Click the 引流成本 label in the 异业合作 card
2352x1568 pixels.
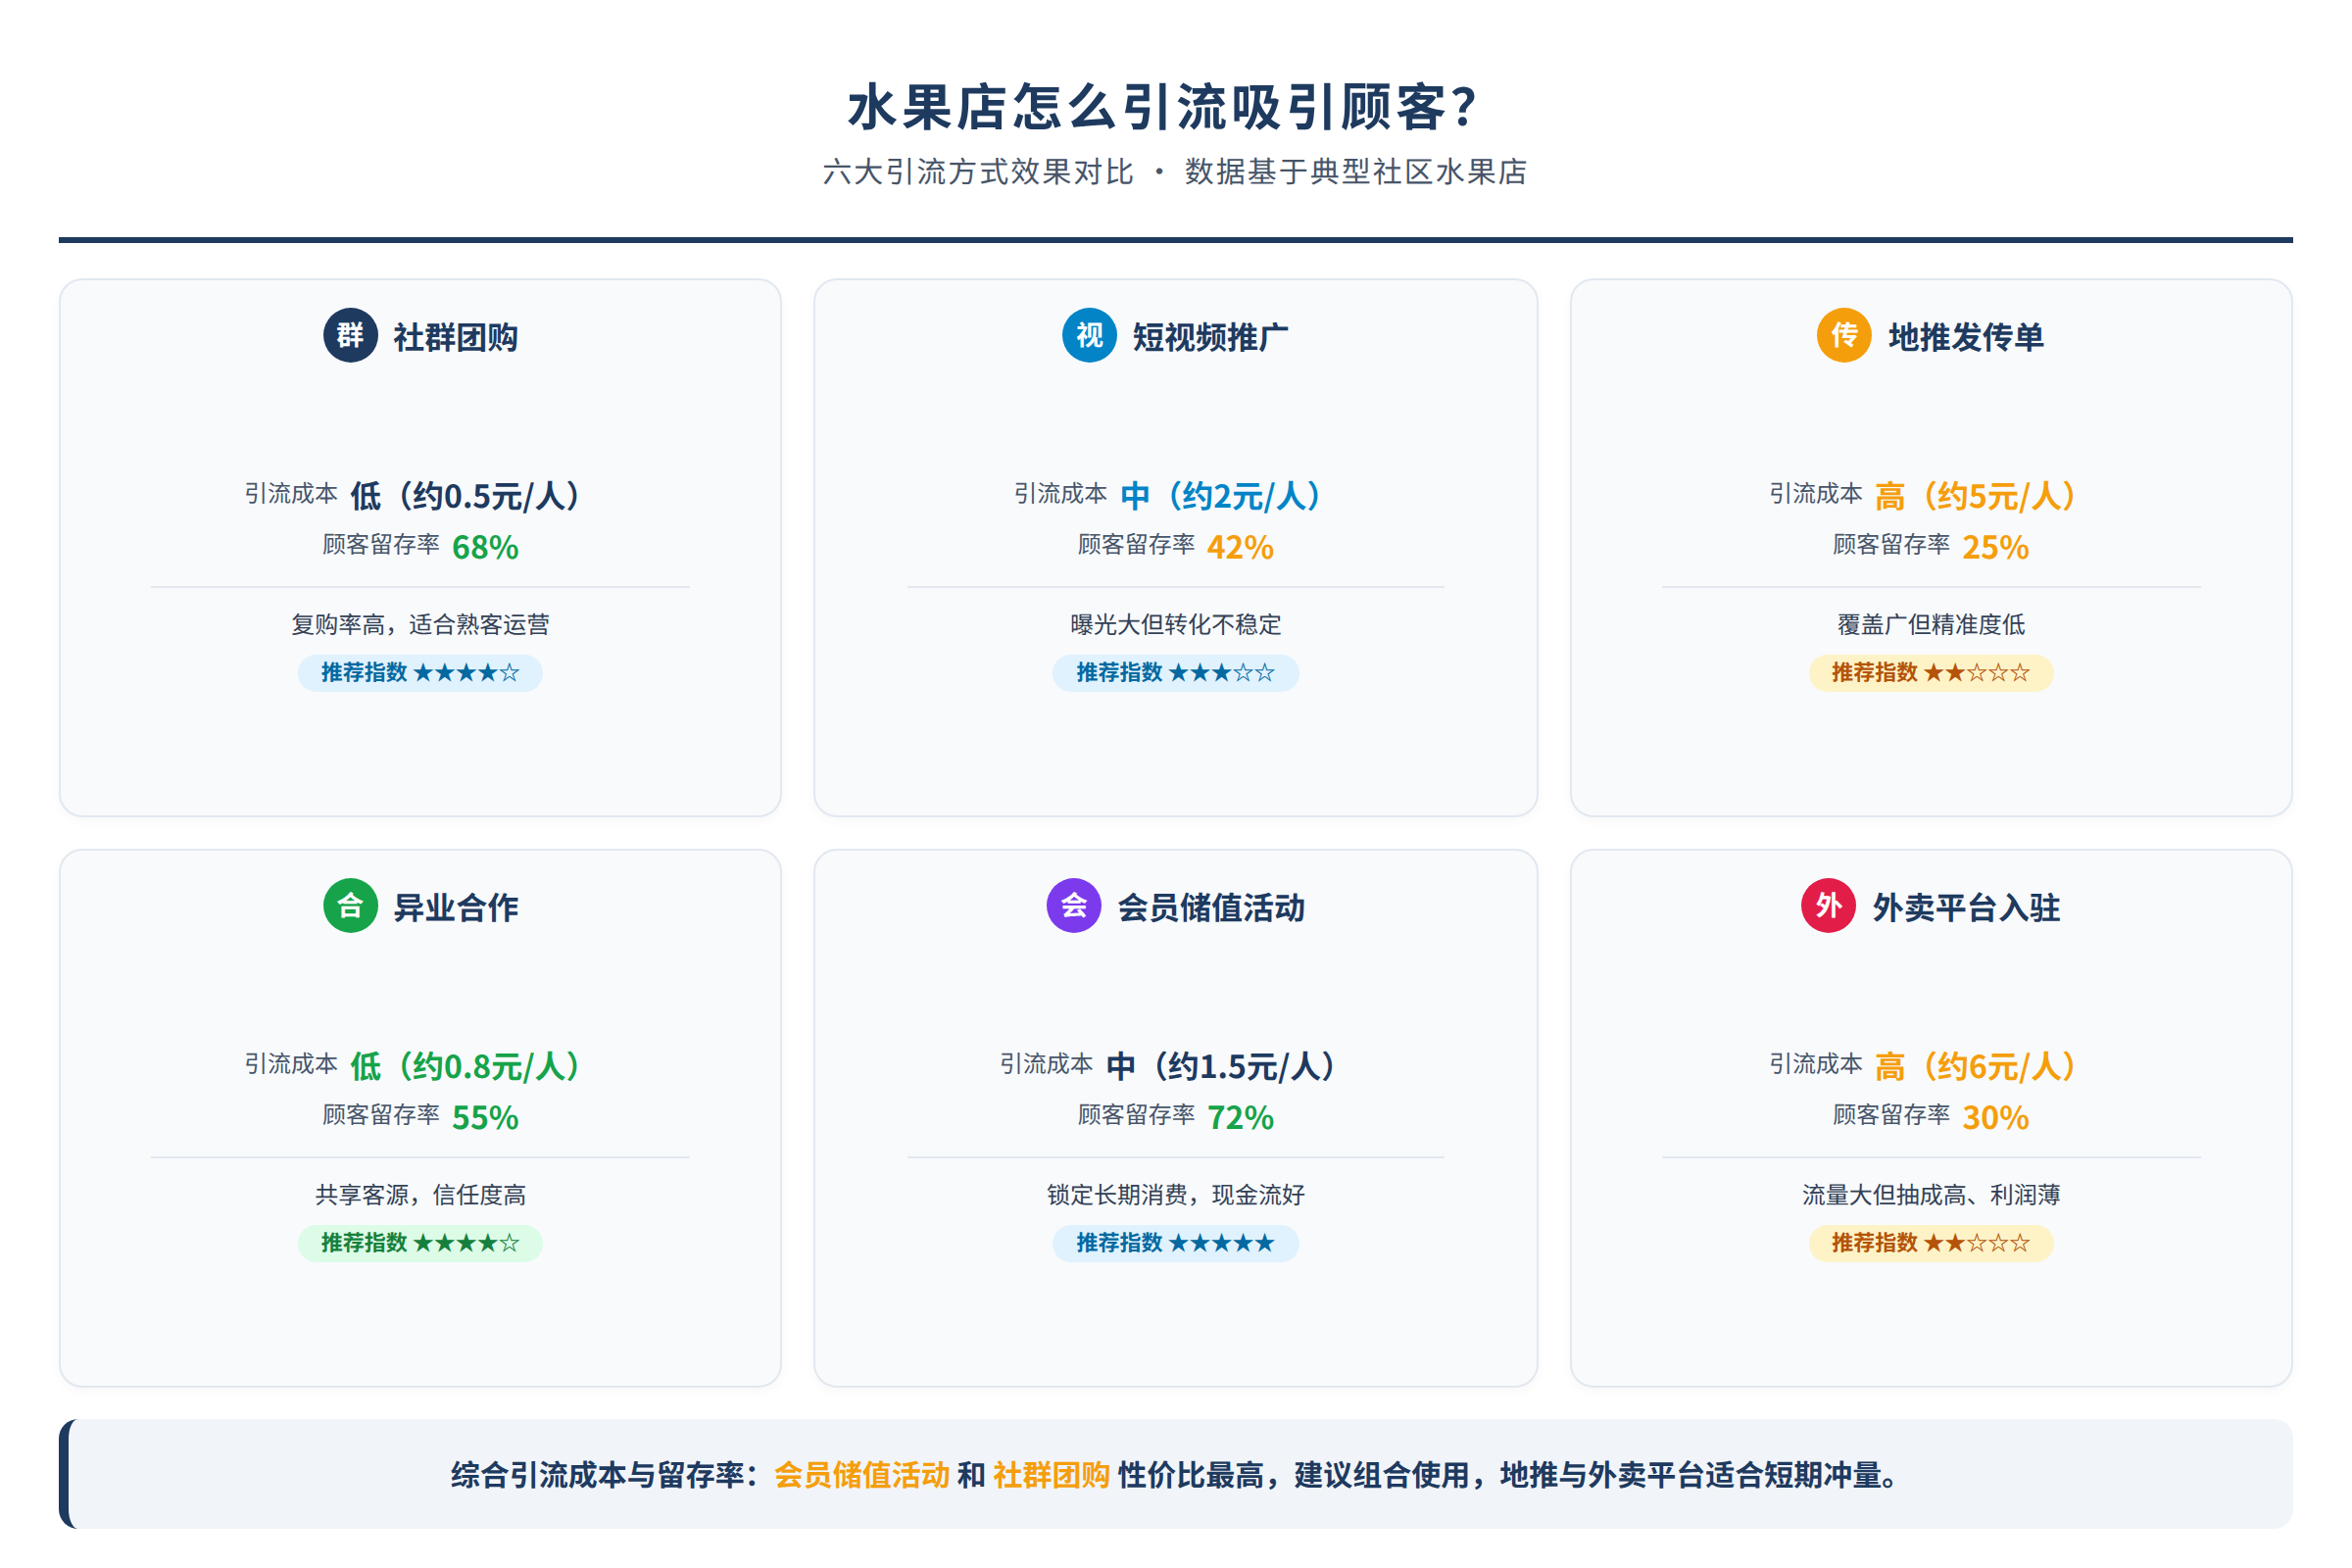(291, 1063)
